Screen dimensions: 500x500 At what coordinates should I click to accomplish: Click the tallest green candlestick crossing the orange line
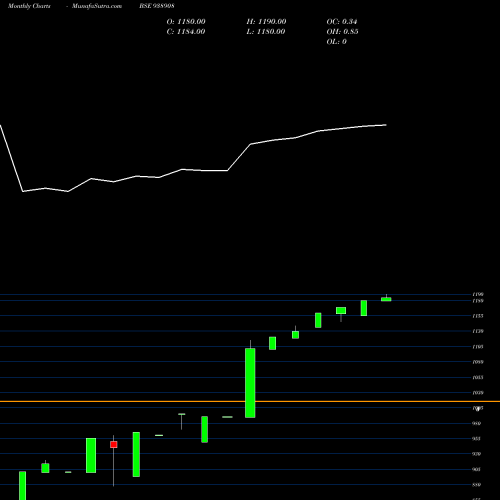coord(250,383)
